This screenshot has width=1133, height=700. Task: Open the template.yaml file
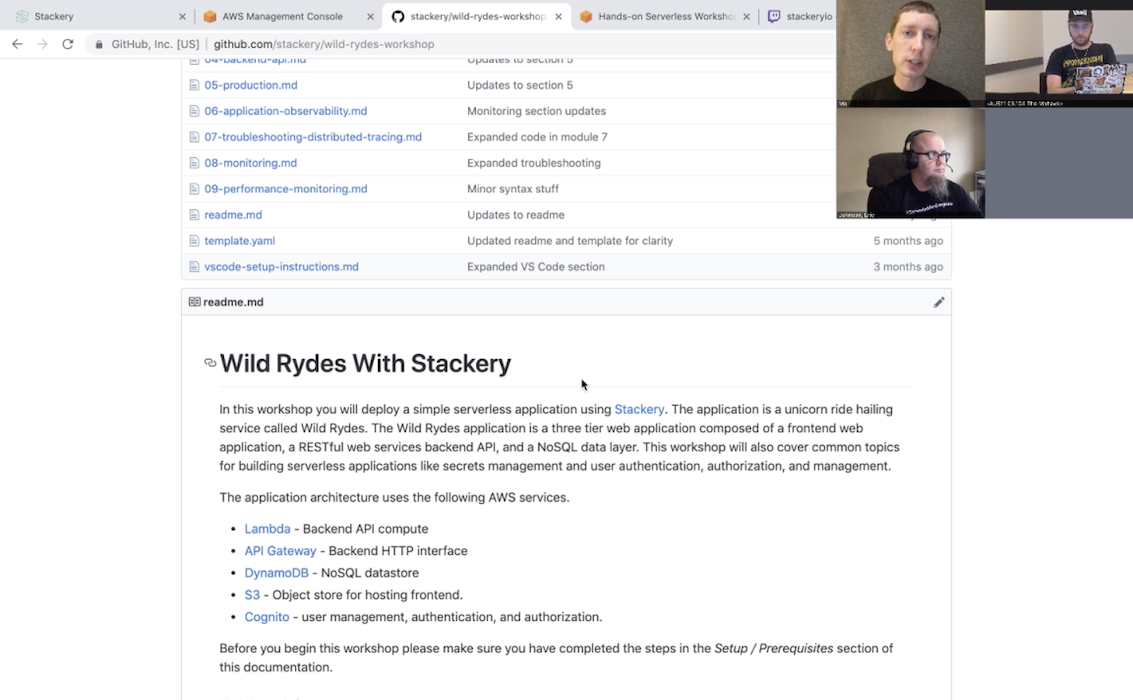click(x=239, y=241)
